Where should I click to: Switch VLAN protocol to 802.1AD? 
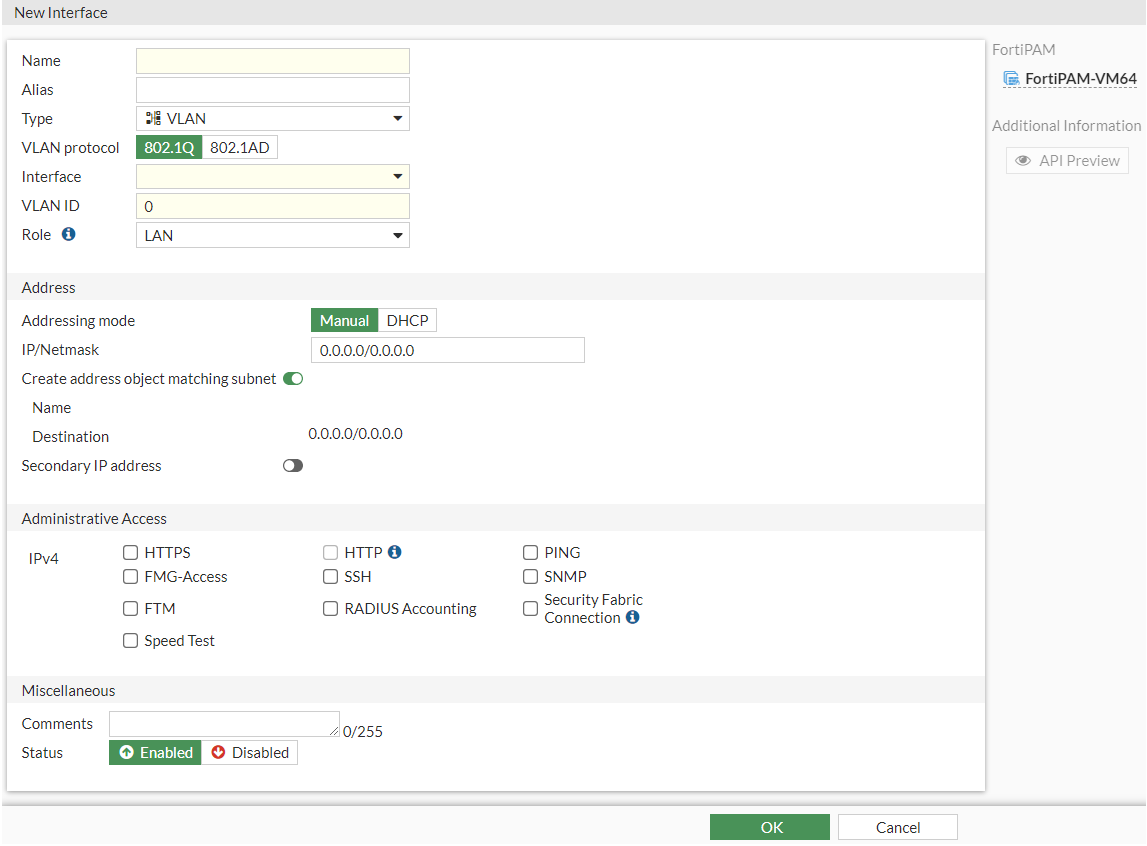(240, 146)
